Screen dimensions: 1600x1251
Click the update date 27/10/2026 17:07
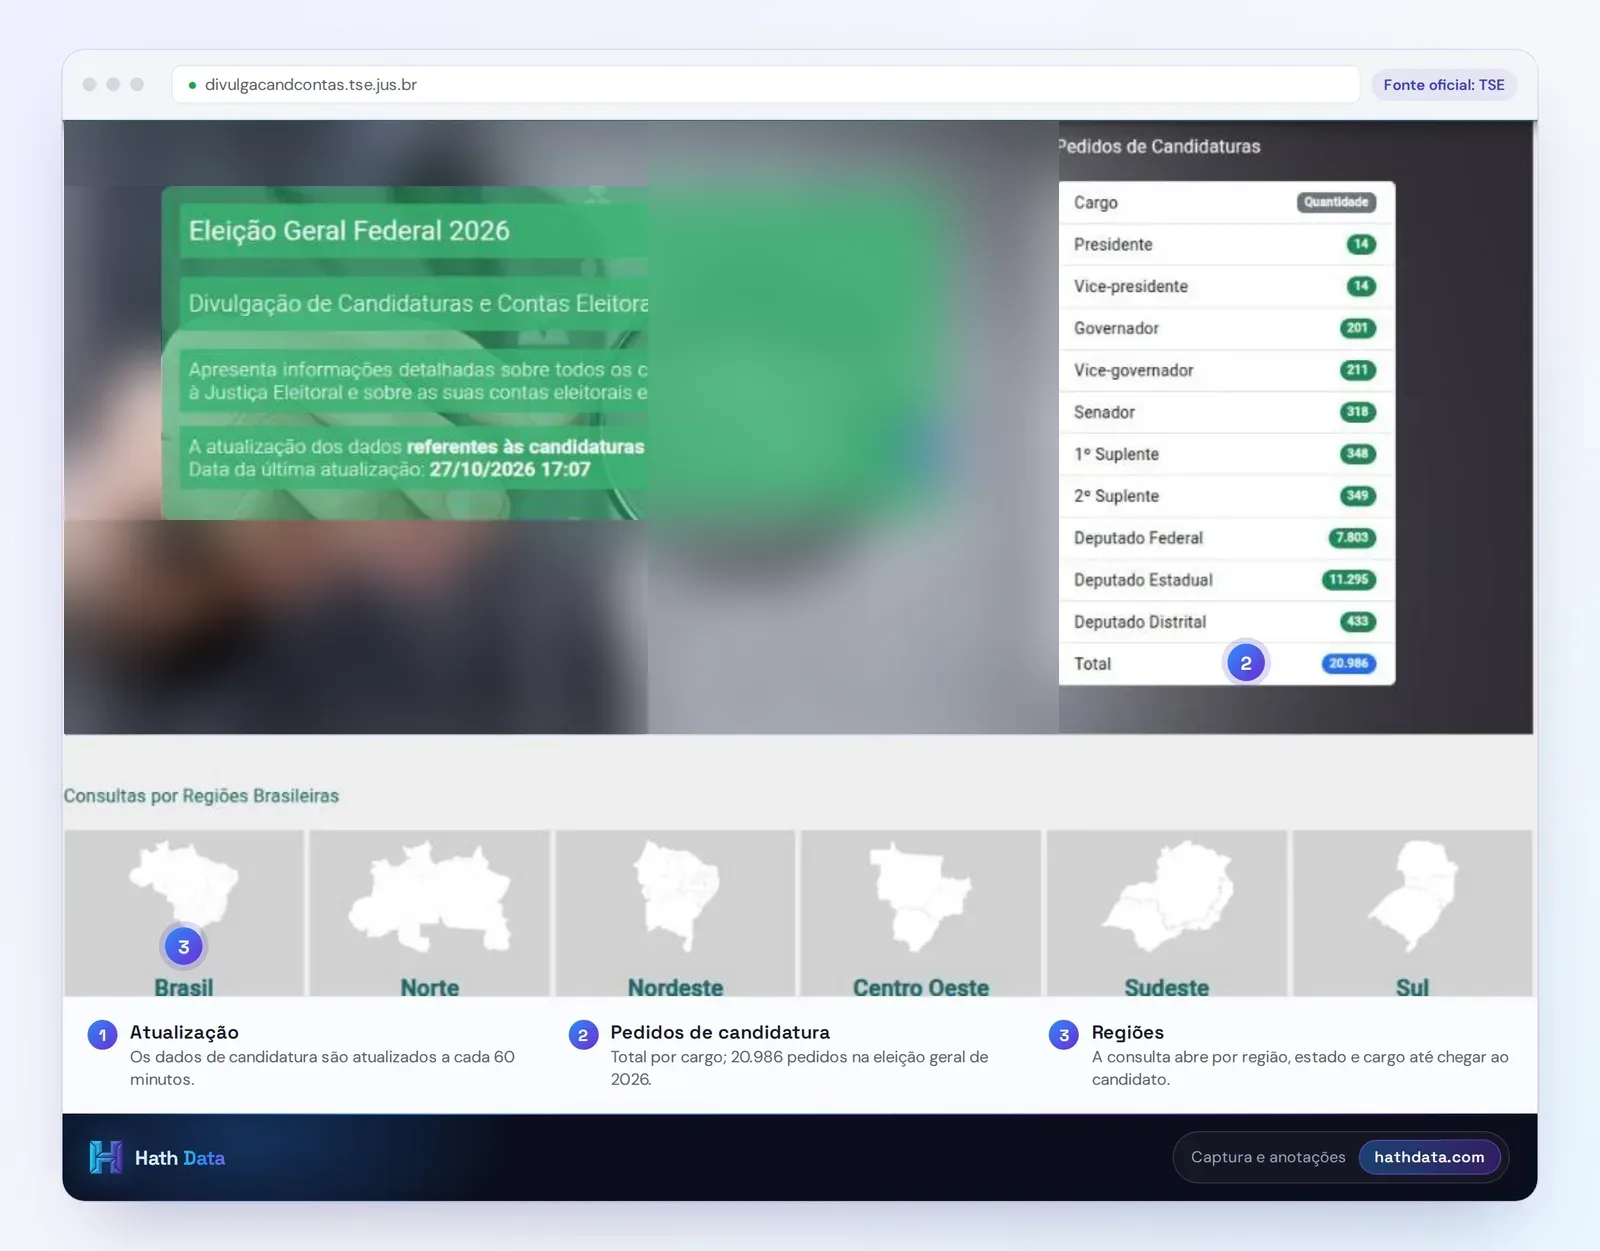510,469
